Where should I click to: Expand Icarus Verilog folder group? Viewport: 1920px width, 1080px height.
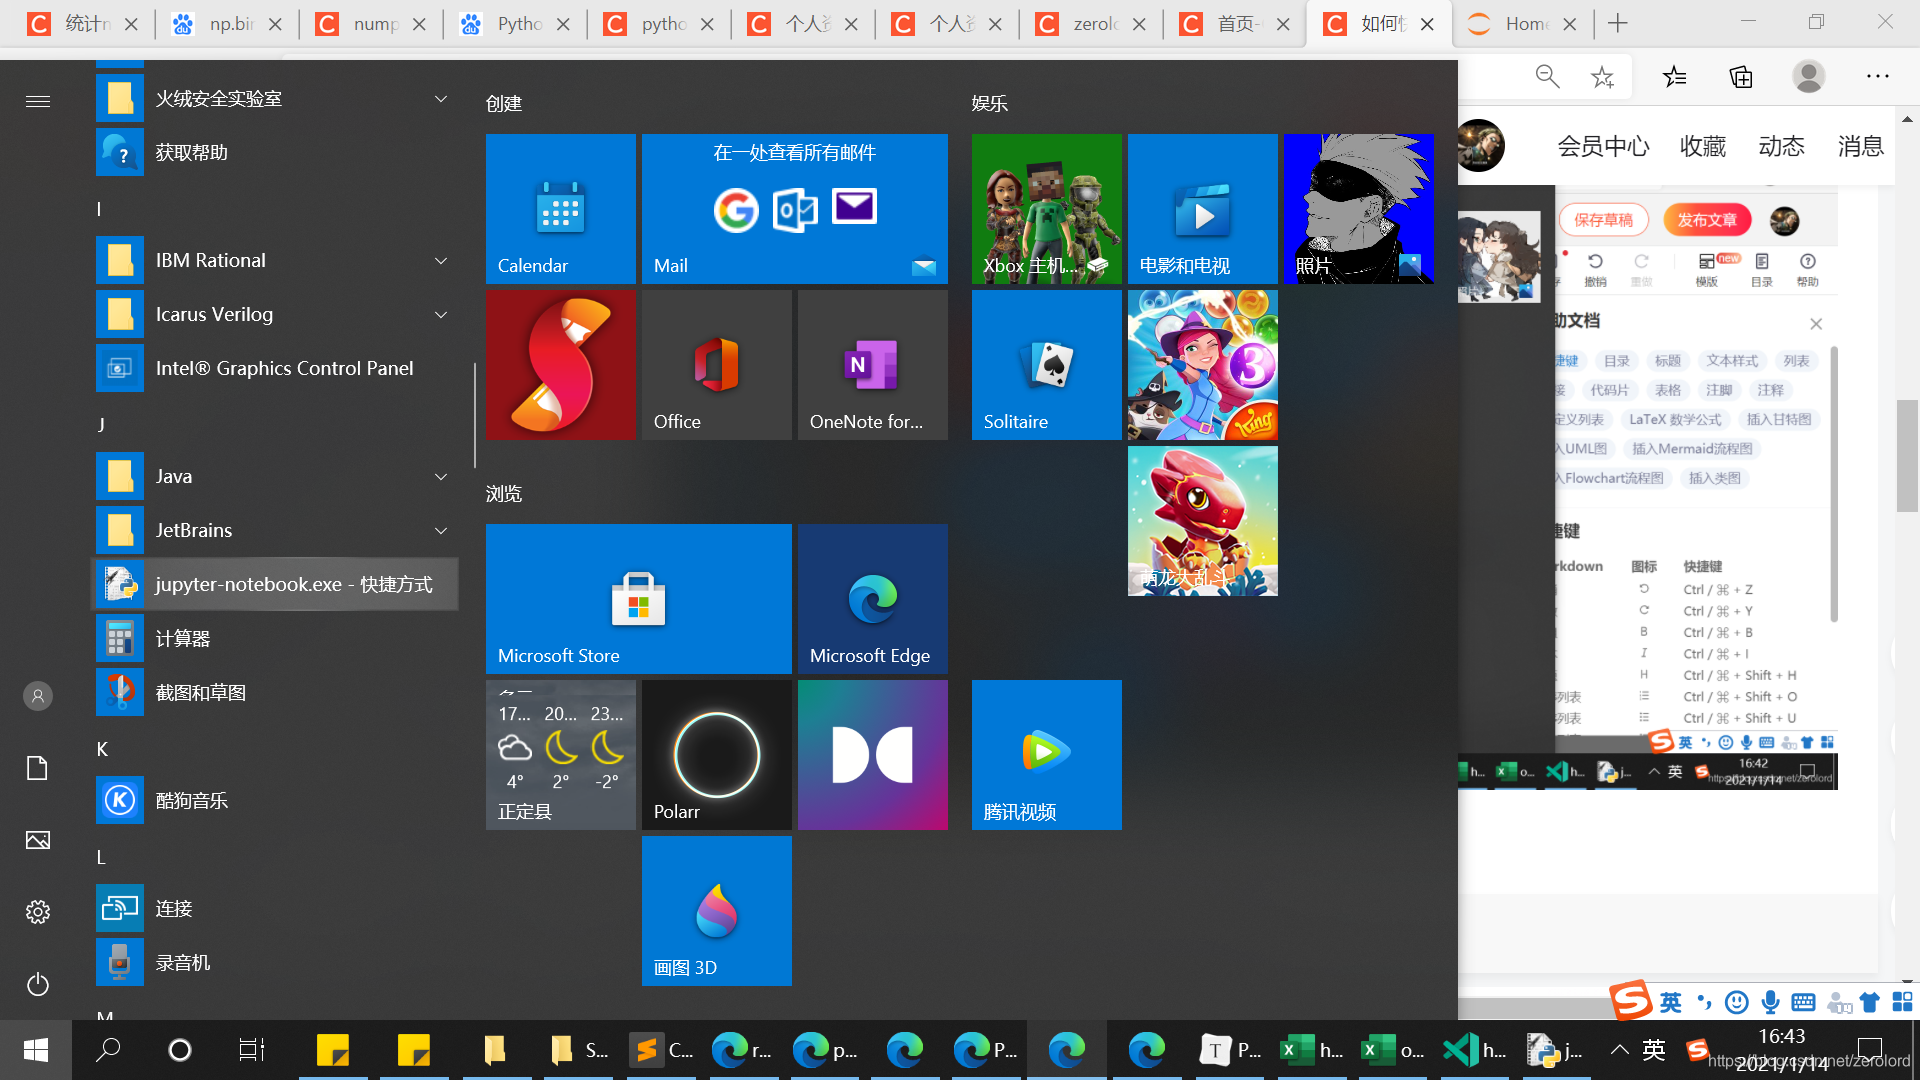442,314
